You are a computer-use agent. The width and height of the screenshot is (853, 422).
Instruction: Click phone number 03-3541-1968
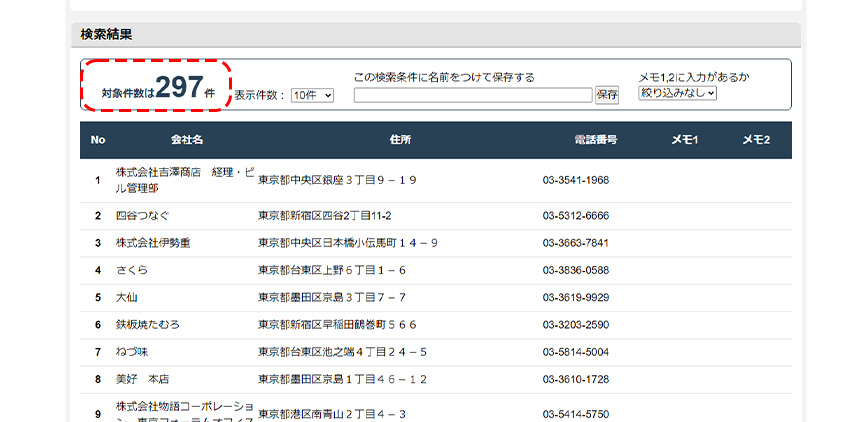coord(576,180)
